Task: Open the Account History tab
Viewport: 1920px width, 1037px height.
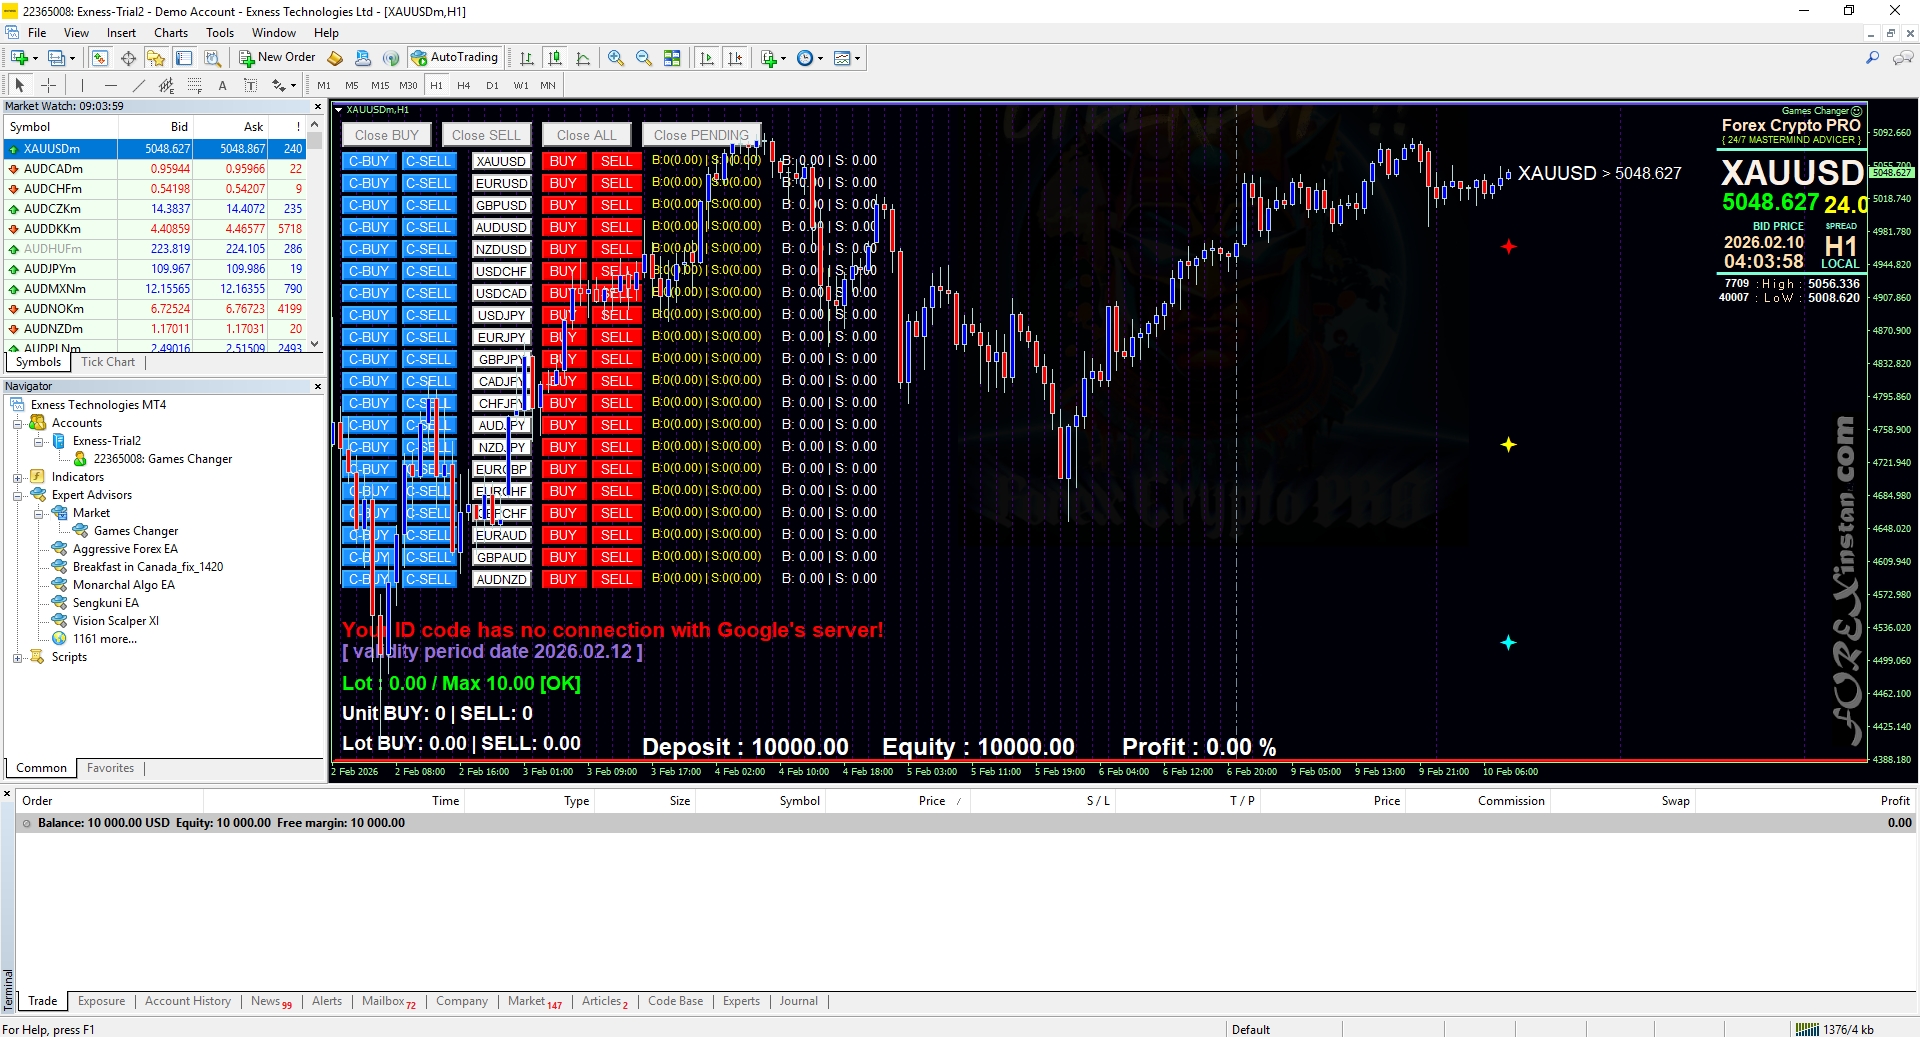Action: 188,1001
